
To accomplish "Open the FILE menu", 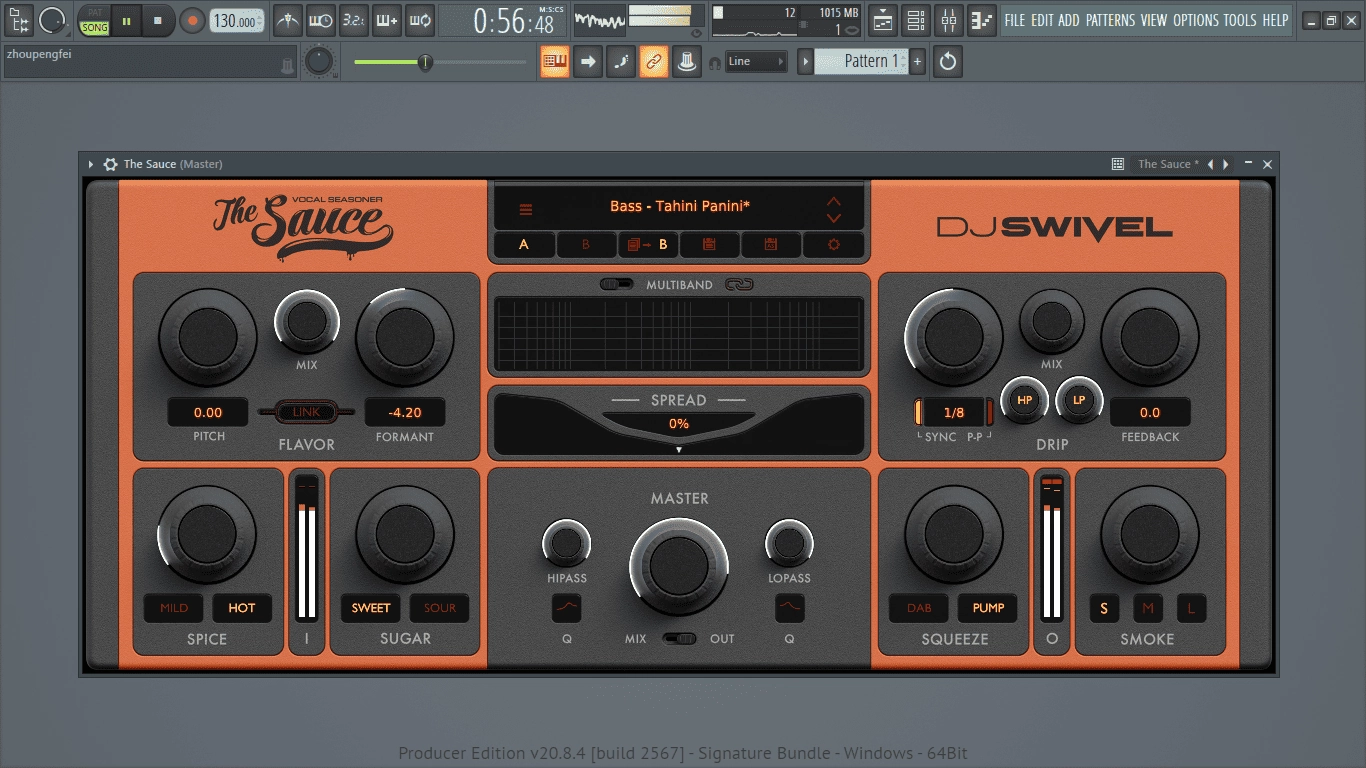I will pos(1015,20).
